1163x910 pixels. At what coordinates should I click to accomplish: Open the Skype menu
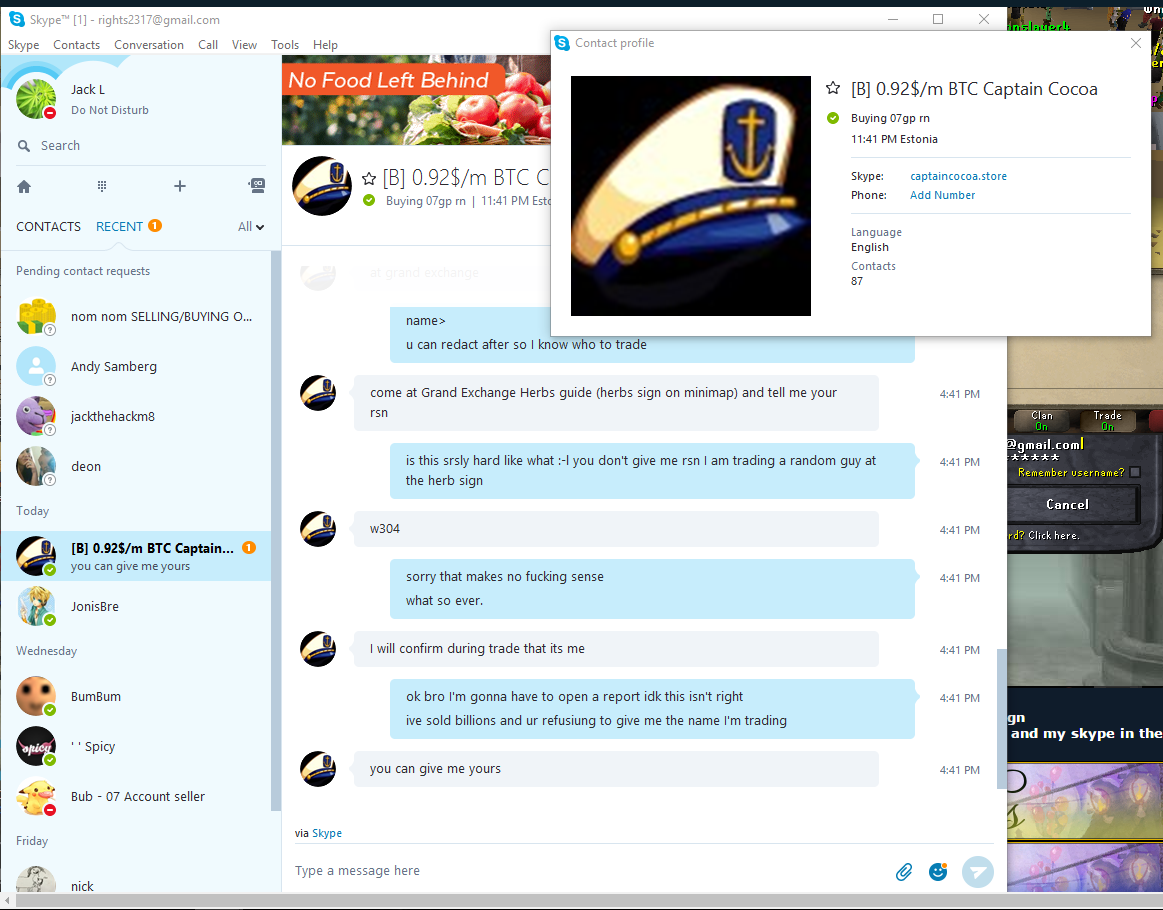(x=24, y=44)
